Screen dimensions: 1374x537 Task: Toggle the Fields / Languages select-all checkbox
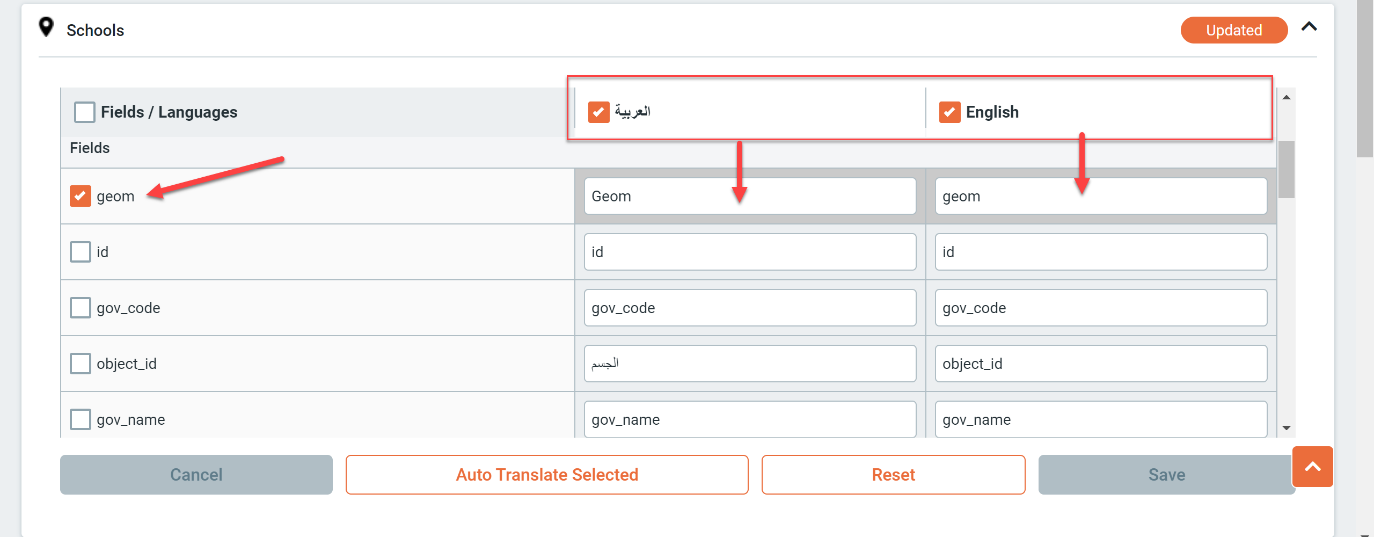pos(85,112)
